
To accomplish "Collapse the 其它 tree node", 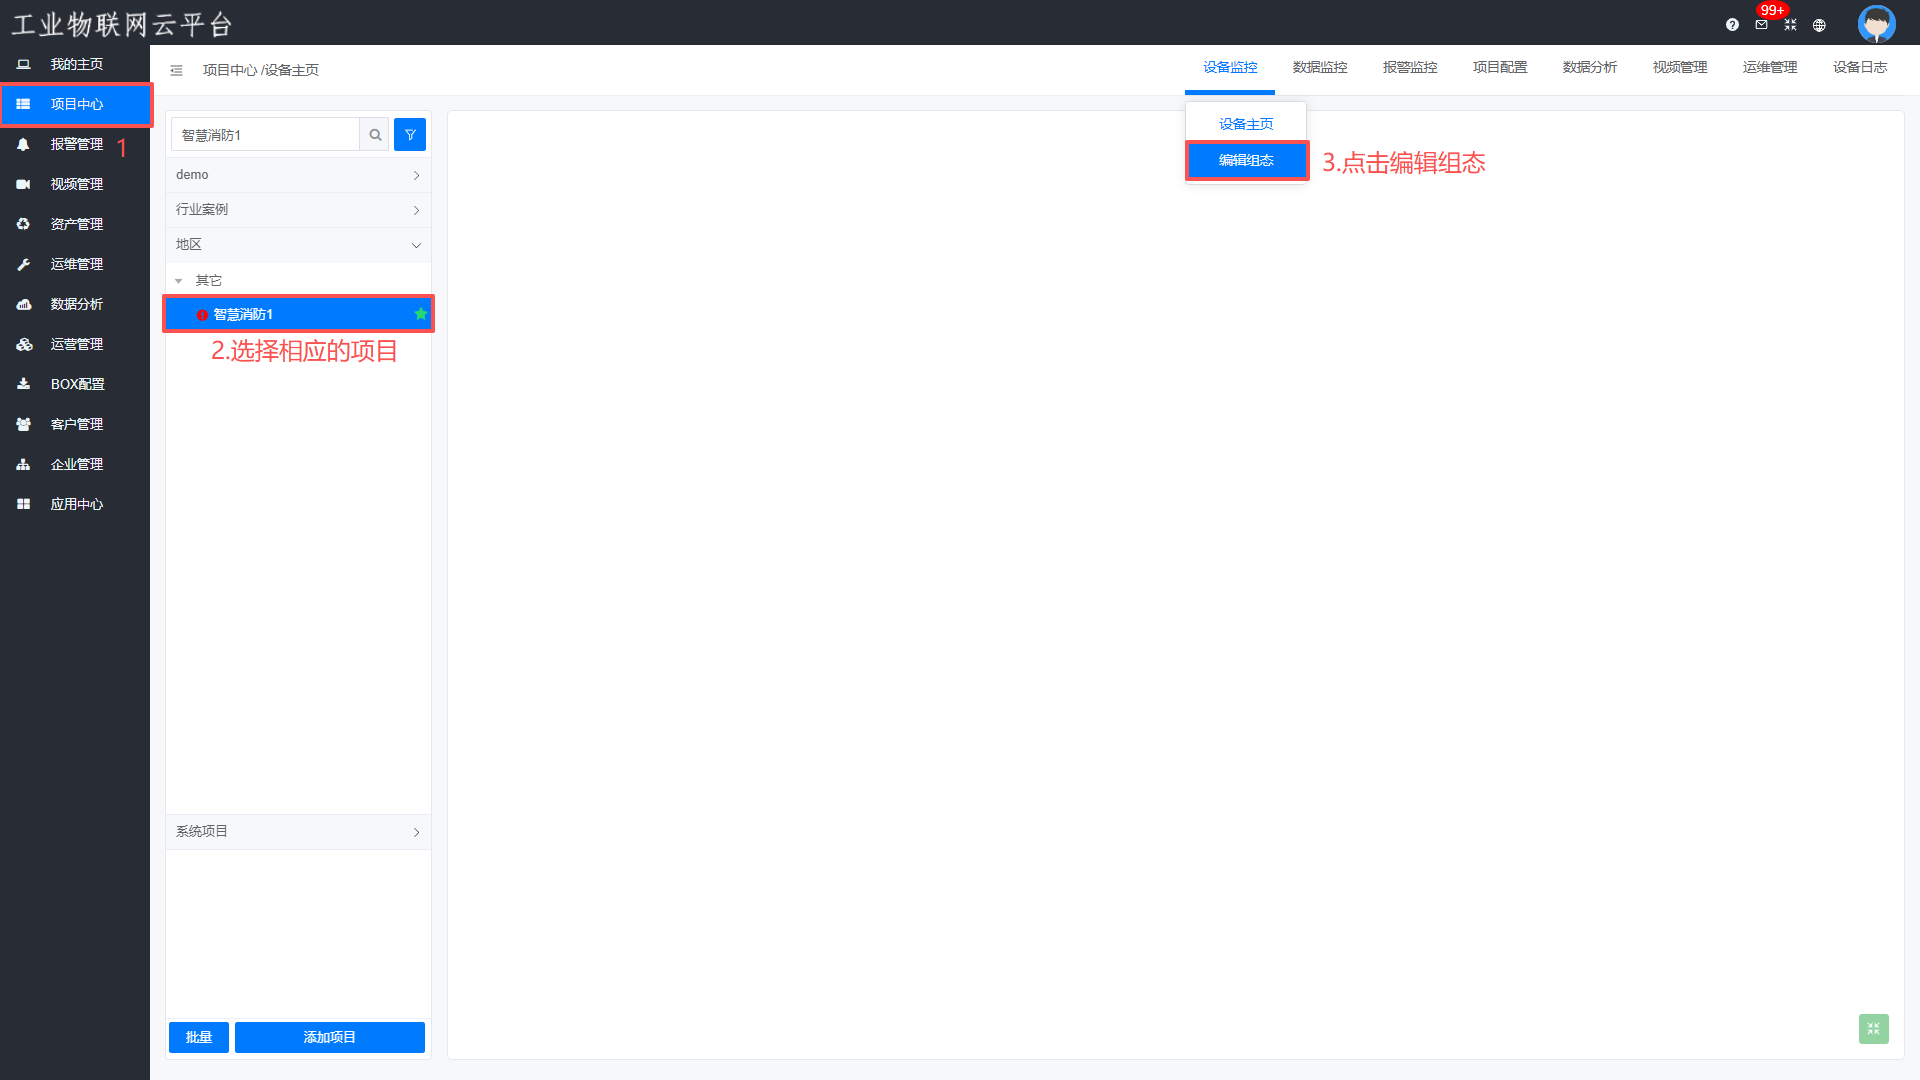I will pos(179,281).
